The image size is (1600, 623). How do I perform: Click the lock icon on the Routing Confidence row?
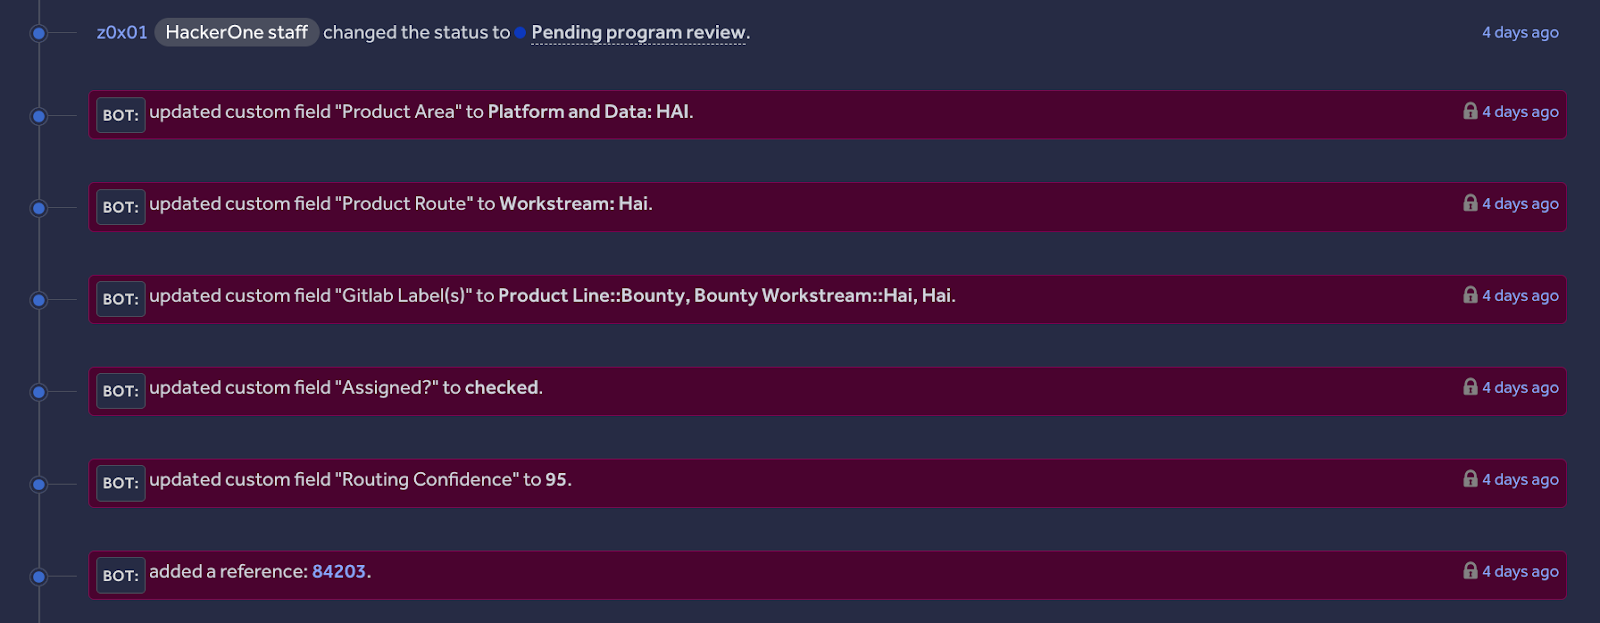tap(1470, 479)
